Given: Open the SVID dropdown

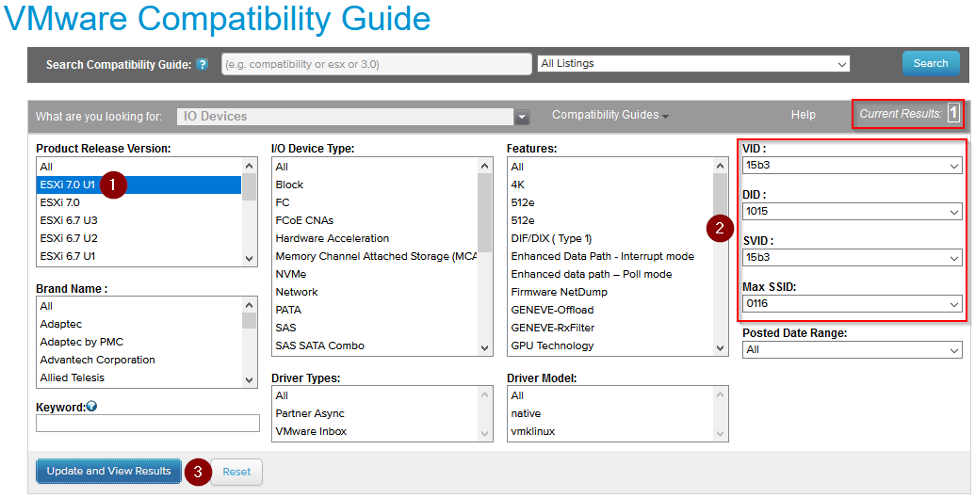Looking at the screenshot, I should point(852,257).
